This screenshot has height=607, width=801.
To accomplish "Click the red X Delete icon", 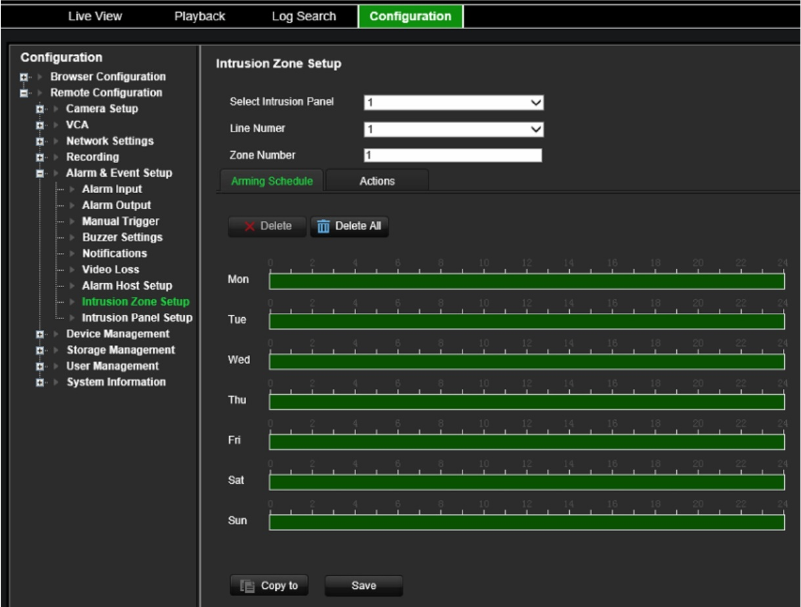I will point(249,227).
